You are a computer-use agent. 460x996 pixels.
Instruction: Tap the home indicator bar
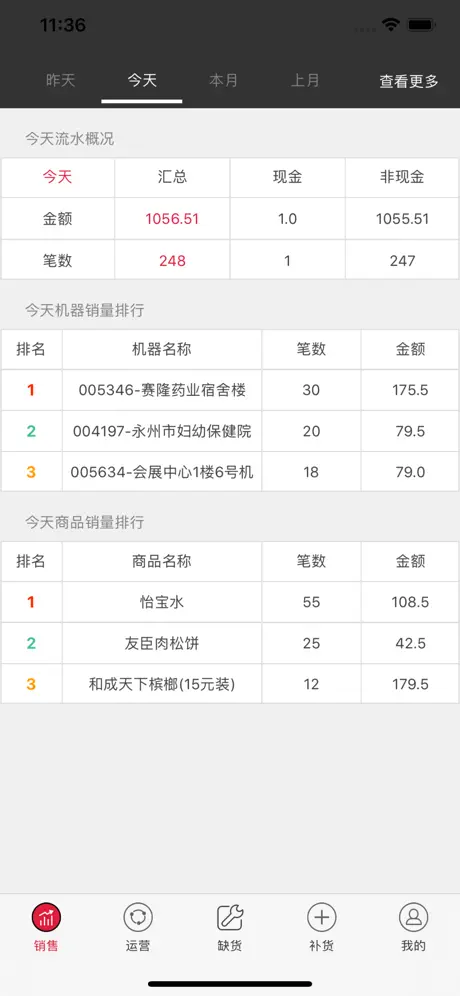click(230, 984)
